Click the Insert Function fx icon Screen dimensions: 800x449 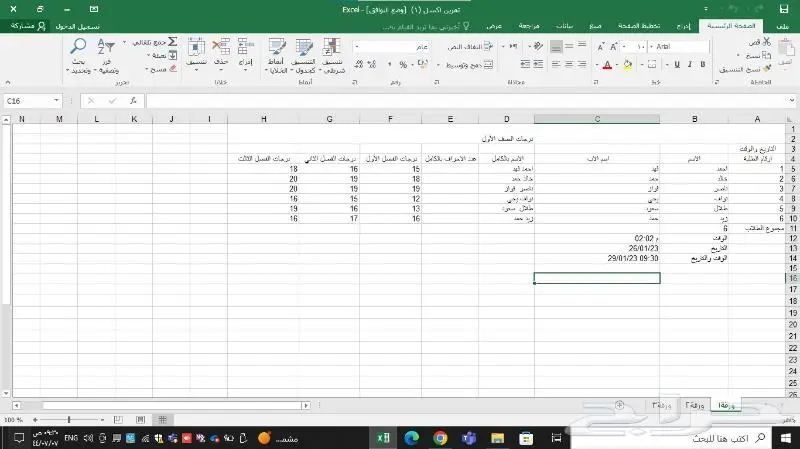pyautogui.click(x=133, y=101)
